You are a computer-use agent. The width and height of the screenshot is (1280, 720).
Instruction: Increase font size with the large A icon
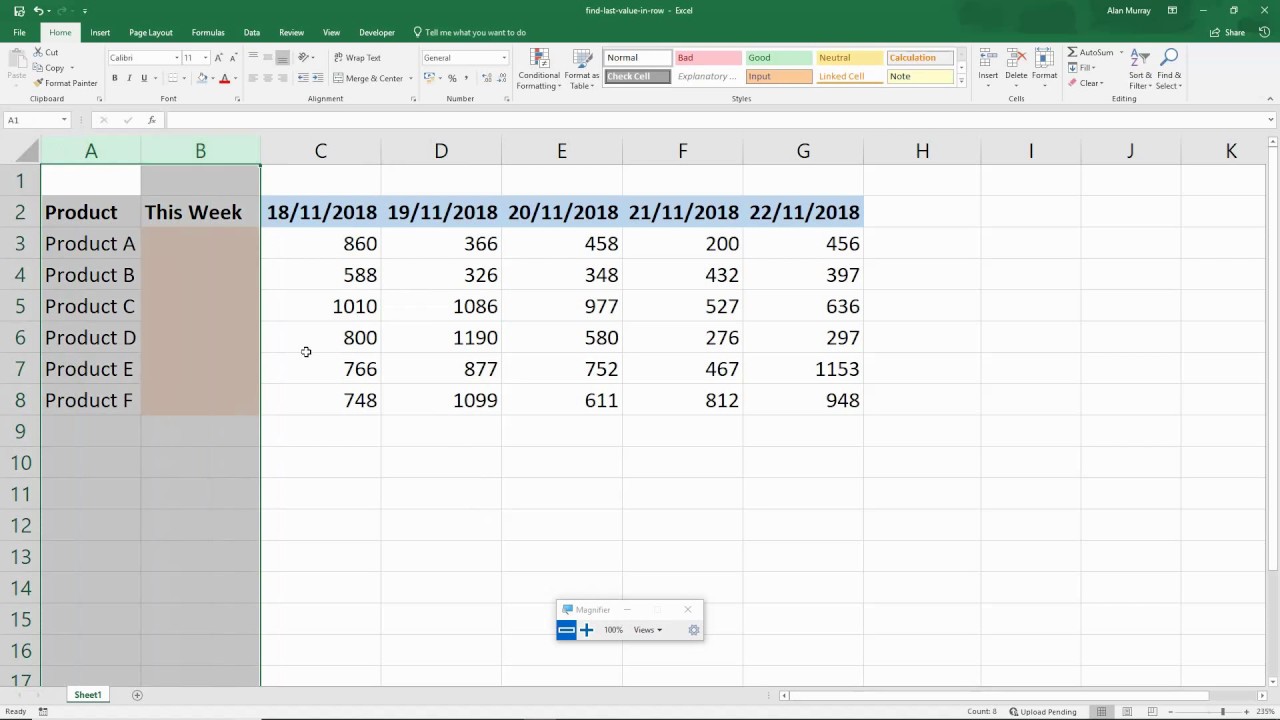click(218, 58)
